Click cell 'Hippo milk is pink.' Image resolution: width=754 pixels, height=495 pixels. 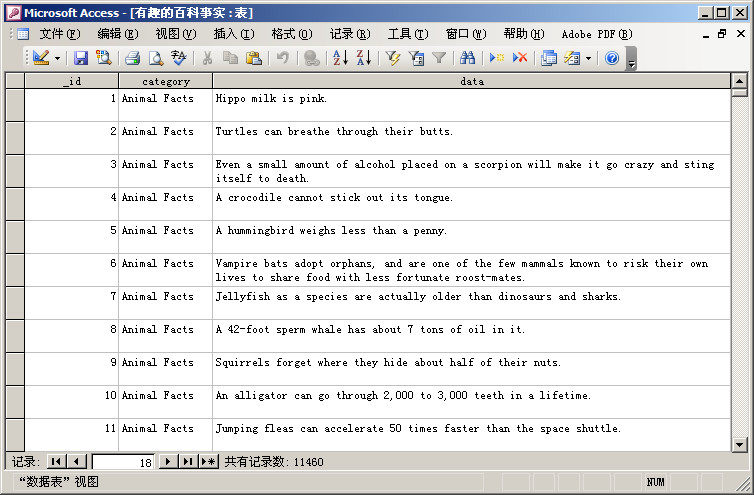[x=471, y=105]
